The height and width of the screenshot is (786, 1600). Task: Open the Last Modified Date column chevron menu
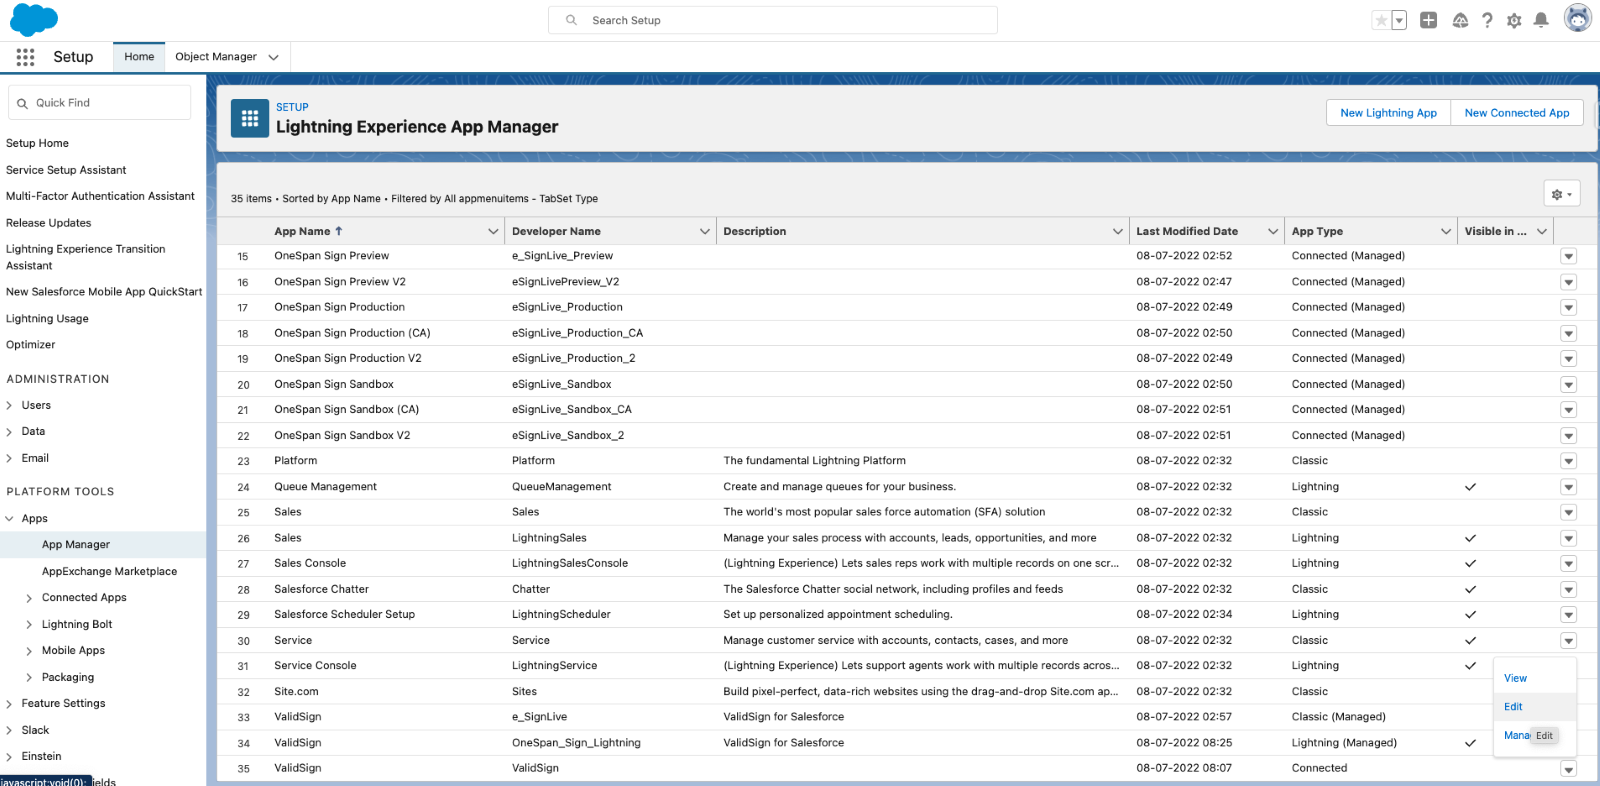[x=1273, y=231]
